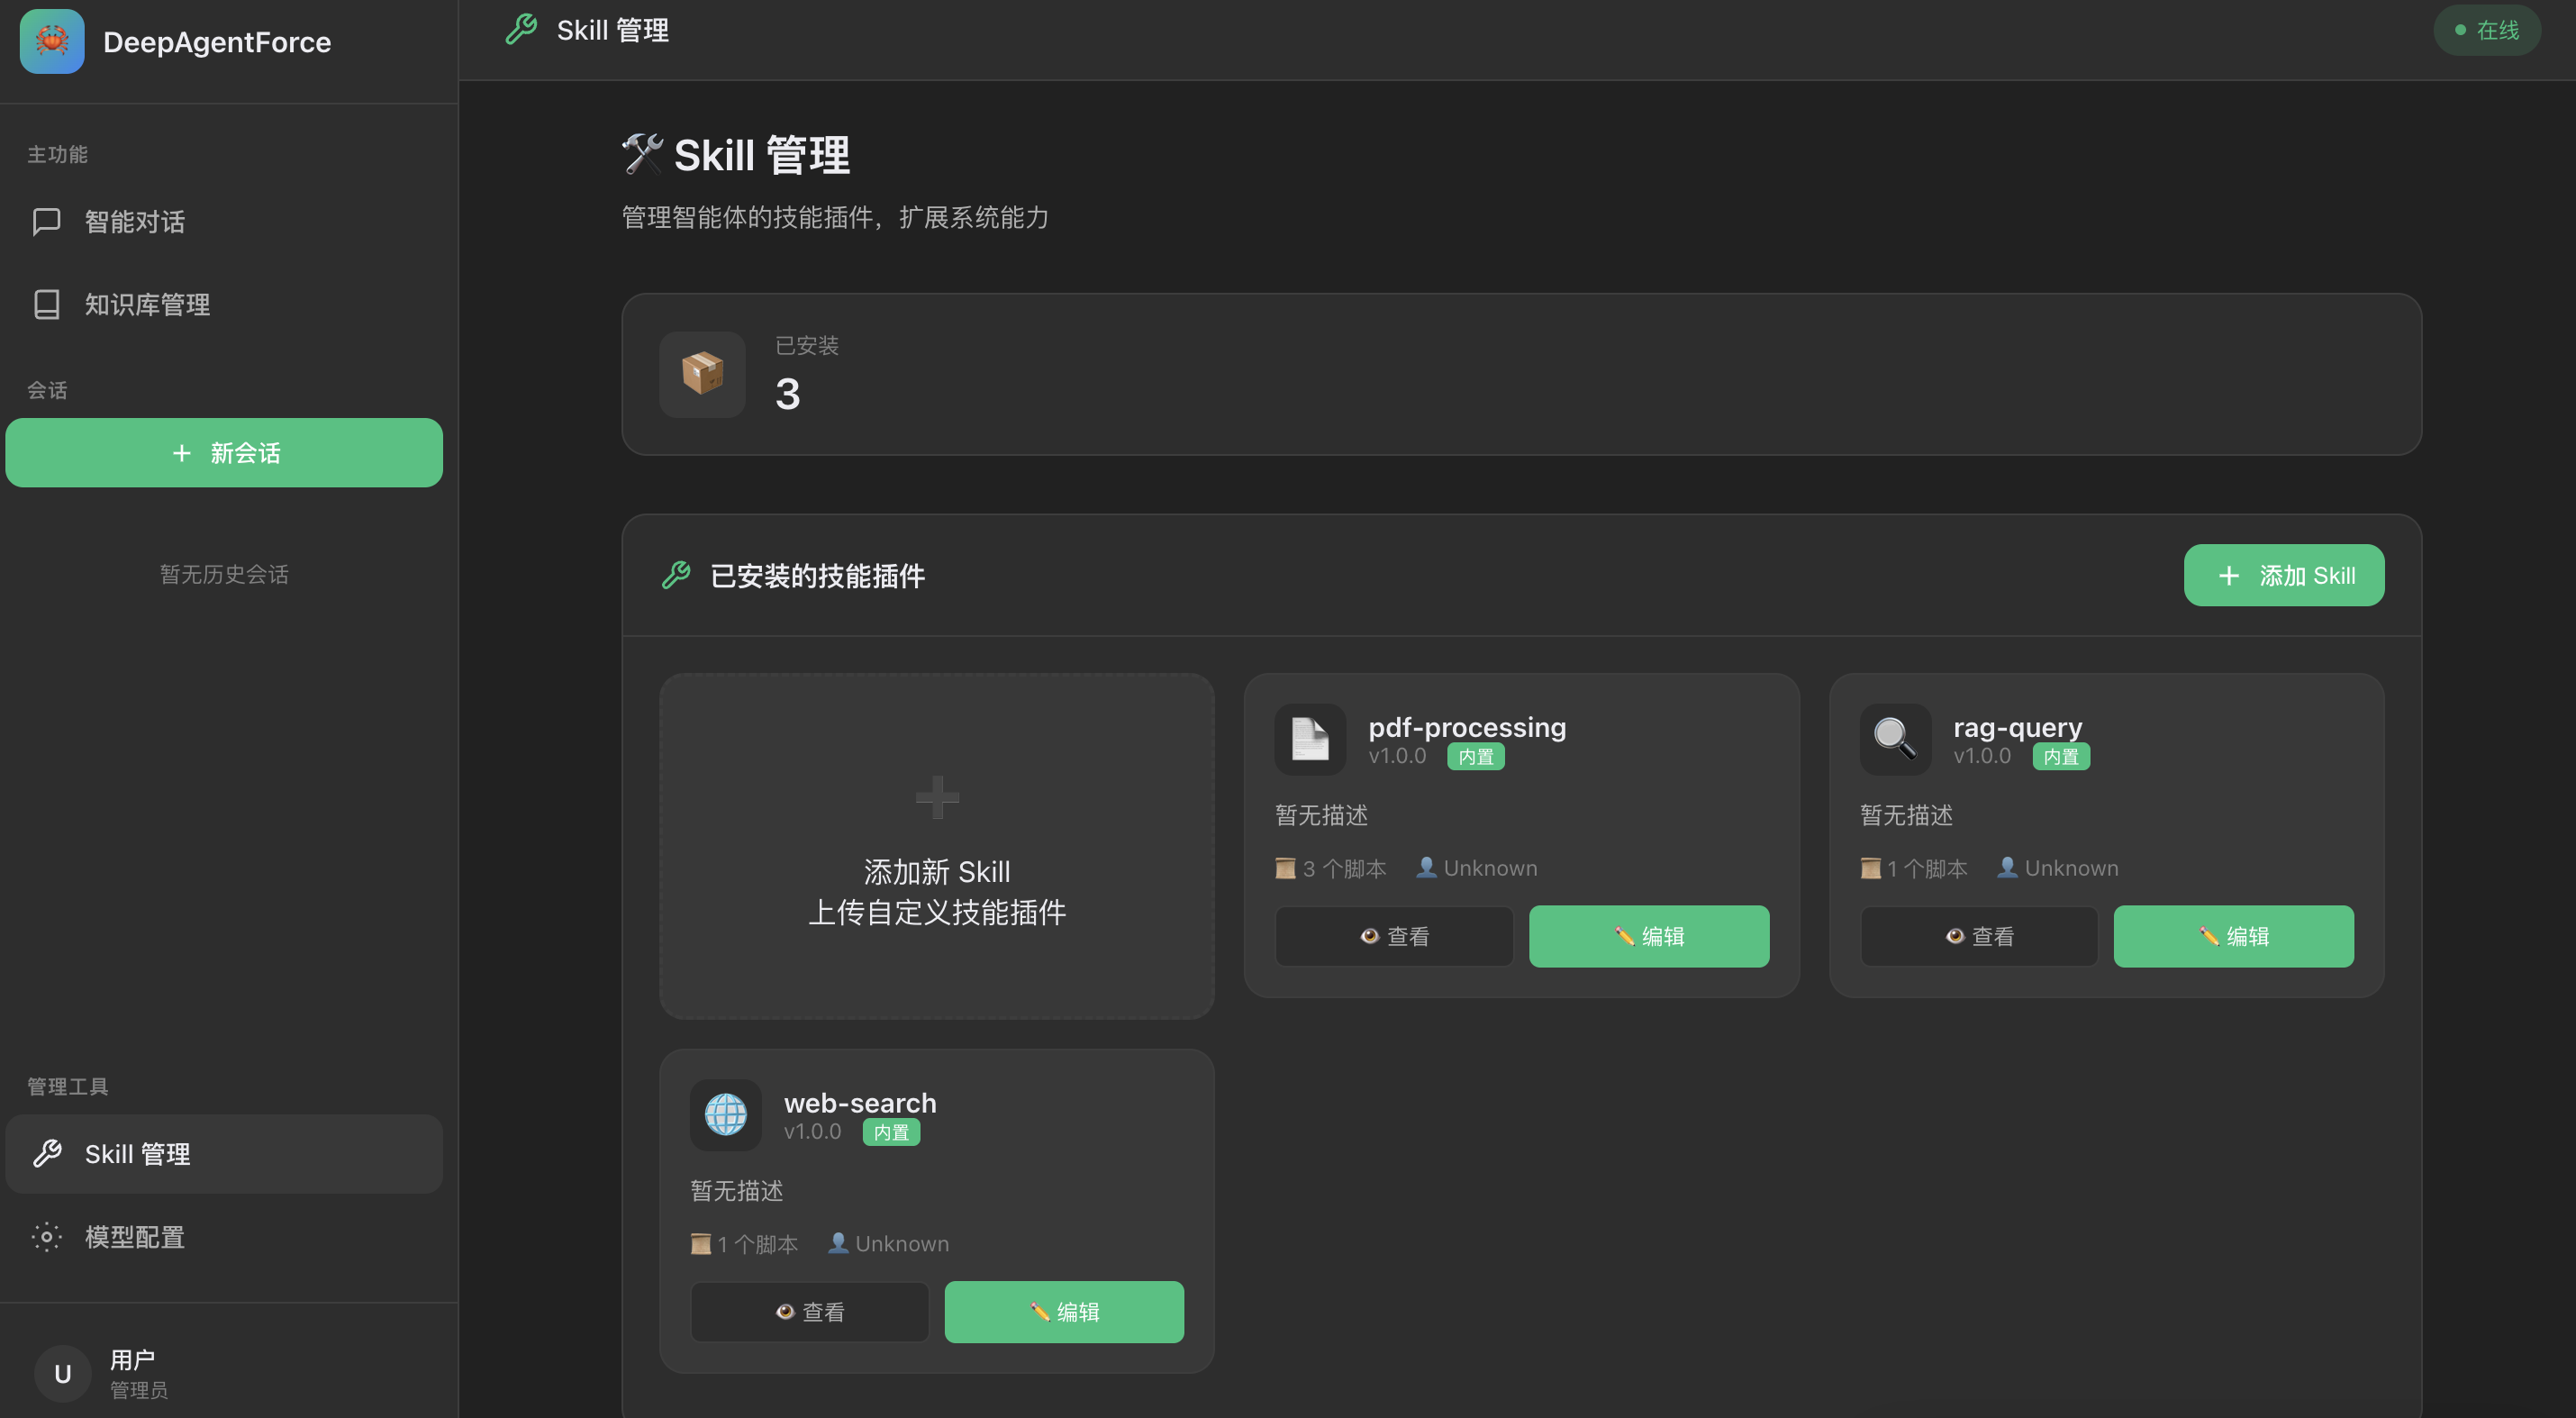Image resolution: width=2576 pixels, height=1418 pixels.
Task: Click the package icon above 已安装 count
Action: click(701, 374)
